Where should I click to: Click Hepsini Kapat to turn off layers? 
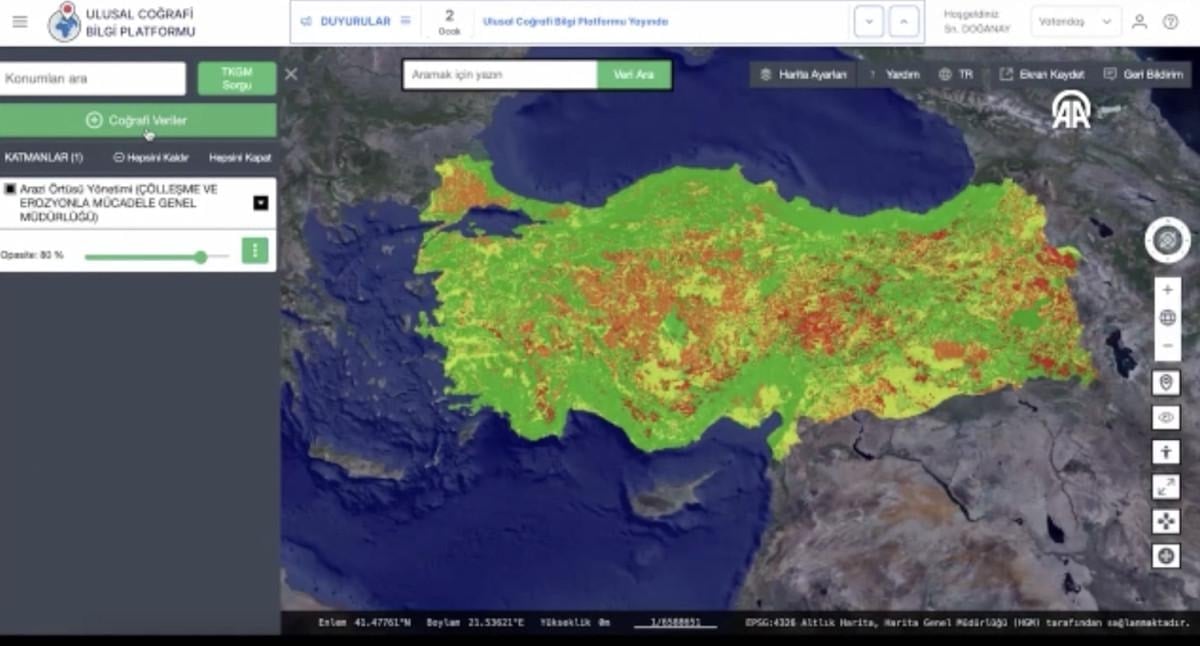pyautogui.click(x=240, y=158)
